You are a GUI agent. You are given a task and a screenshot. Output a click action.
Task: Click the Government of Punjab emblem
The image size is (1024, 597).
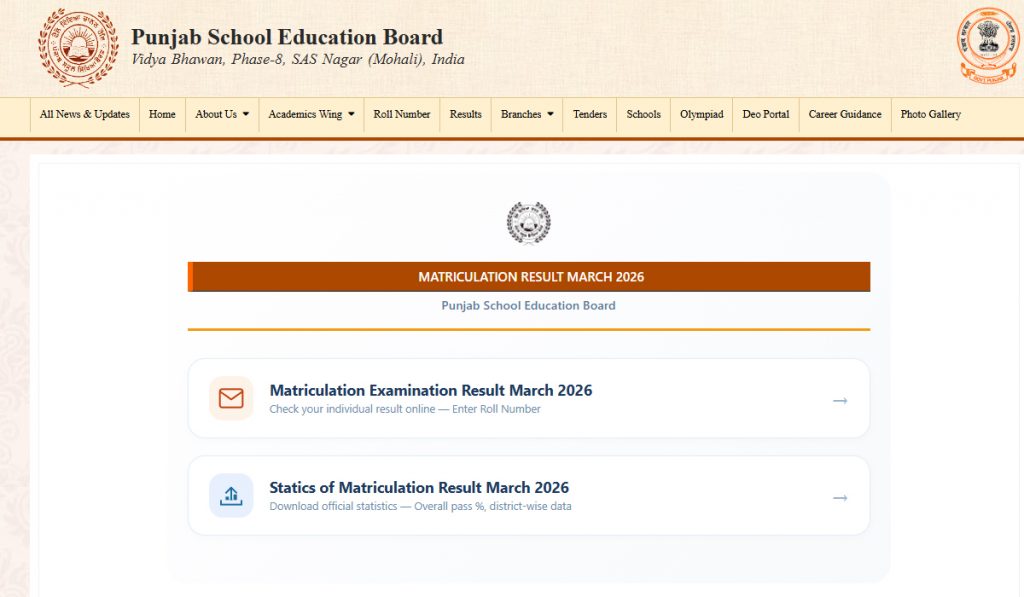[988, 45]
